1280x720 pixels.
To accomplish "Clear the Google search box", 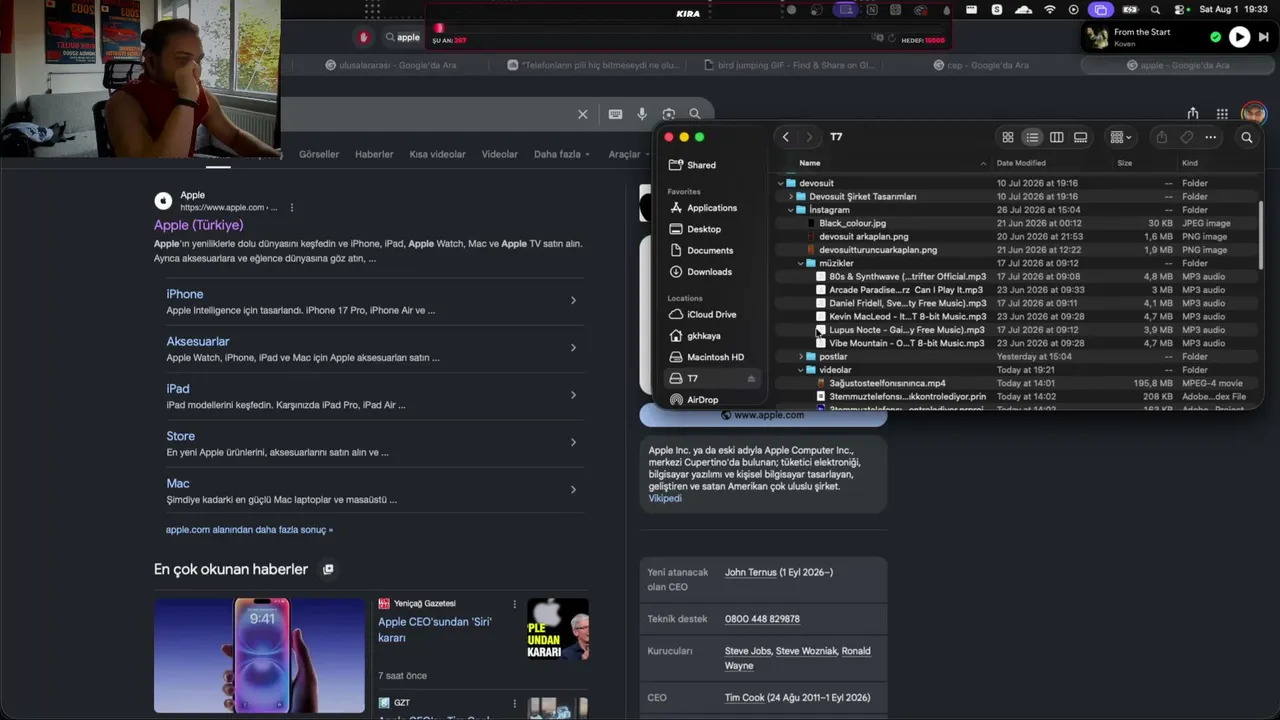I will 583,114.
